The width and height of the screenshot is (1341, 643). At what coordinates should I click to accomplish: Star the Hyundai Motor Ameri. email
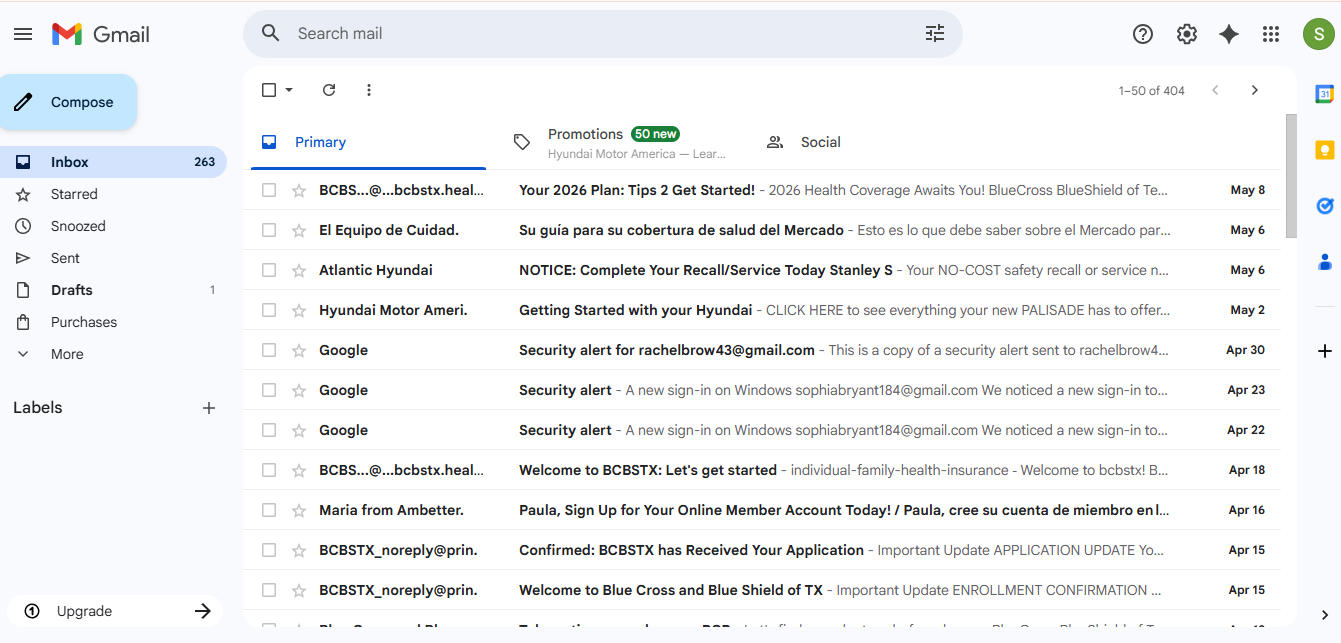pos(299,310)
